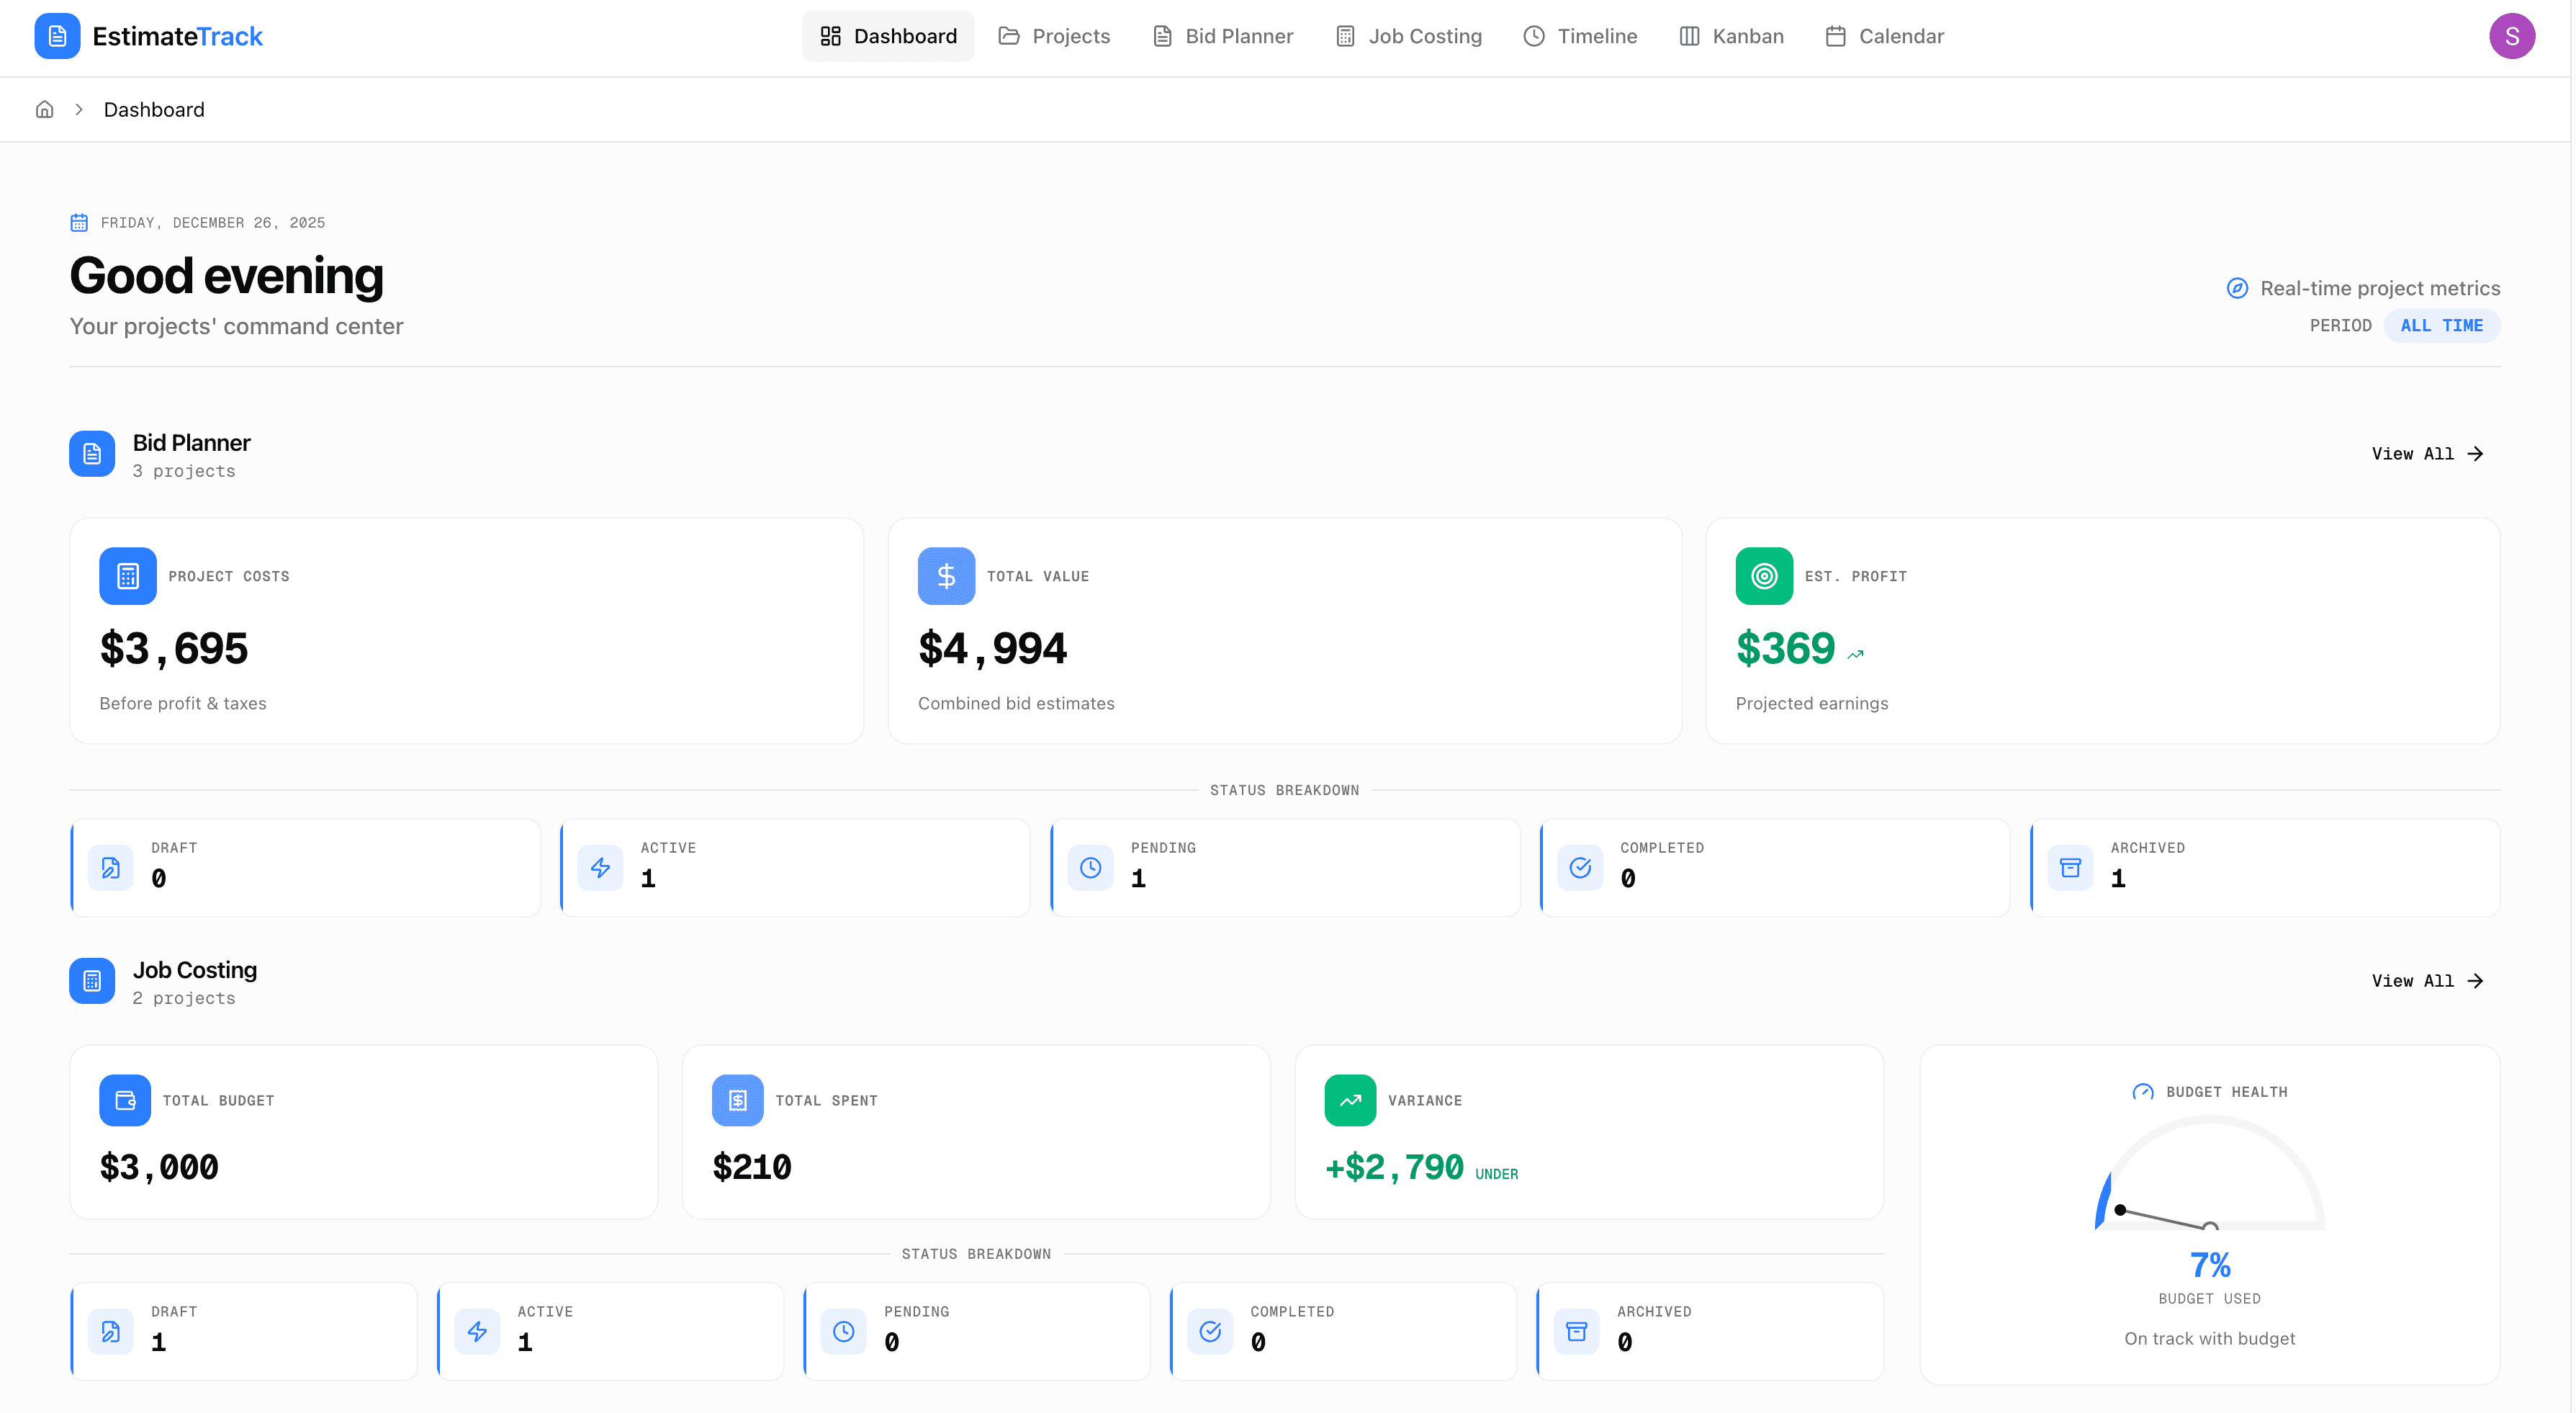
Task: Click the Bid Planner document icon
Action: pyautogui.click(x=91, y=453)
